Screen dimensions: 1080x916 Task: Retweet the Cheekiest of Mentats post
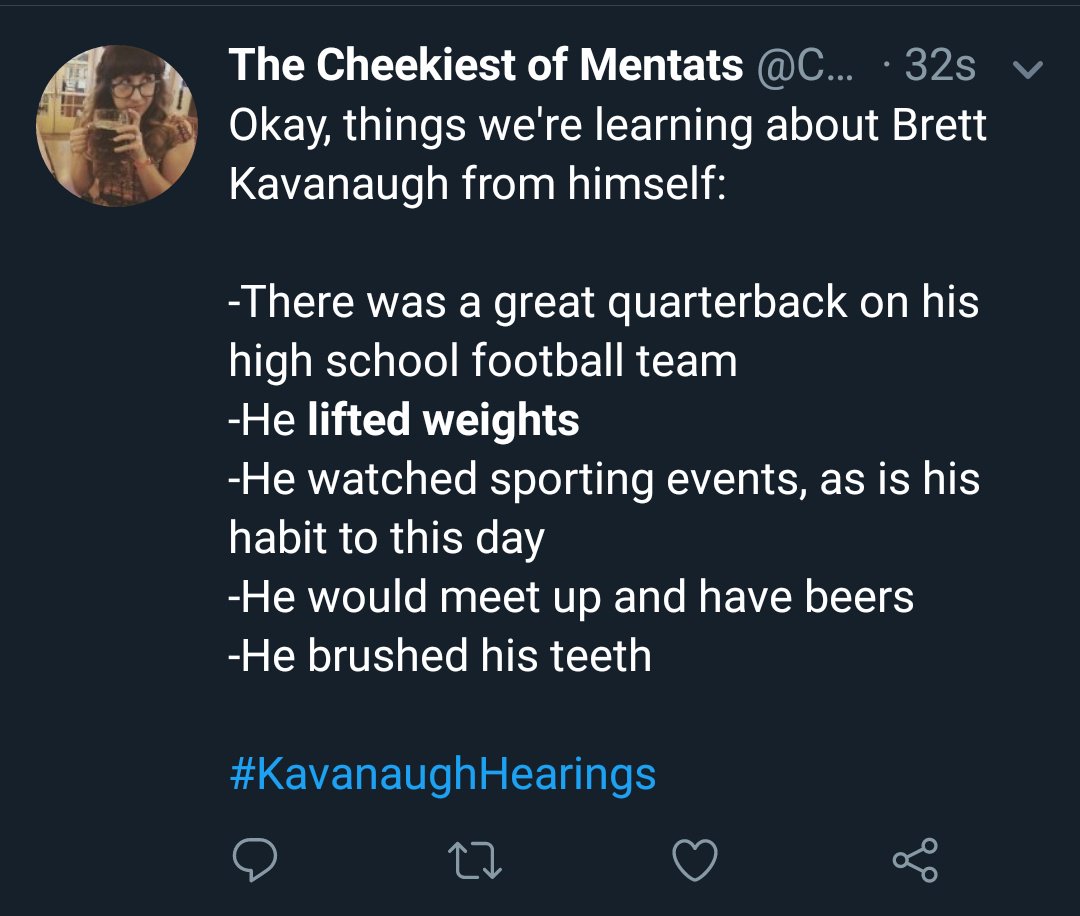[475, 860]
